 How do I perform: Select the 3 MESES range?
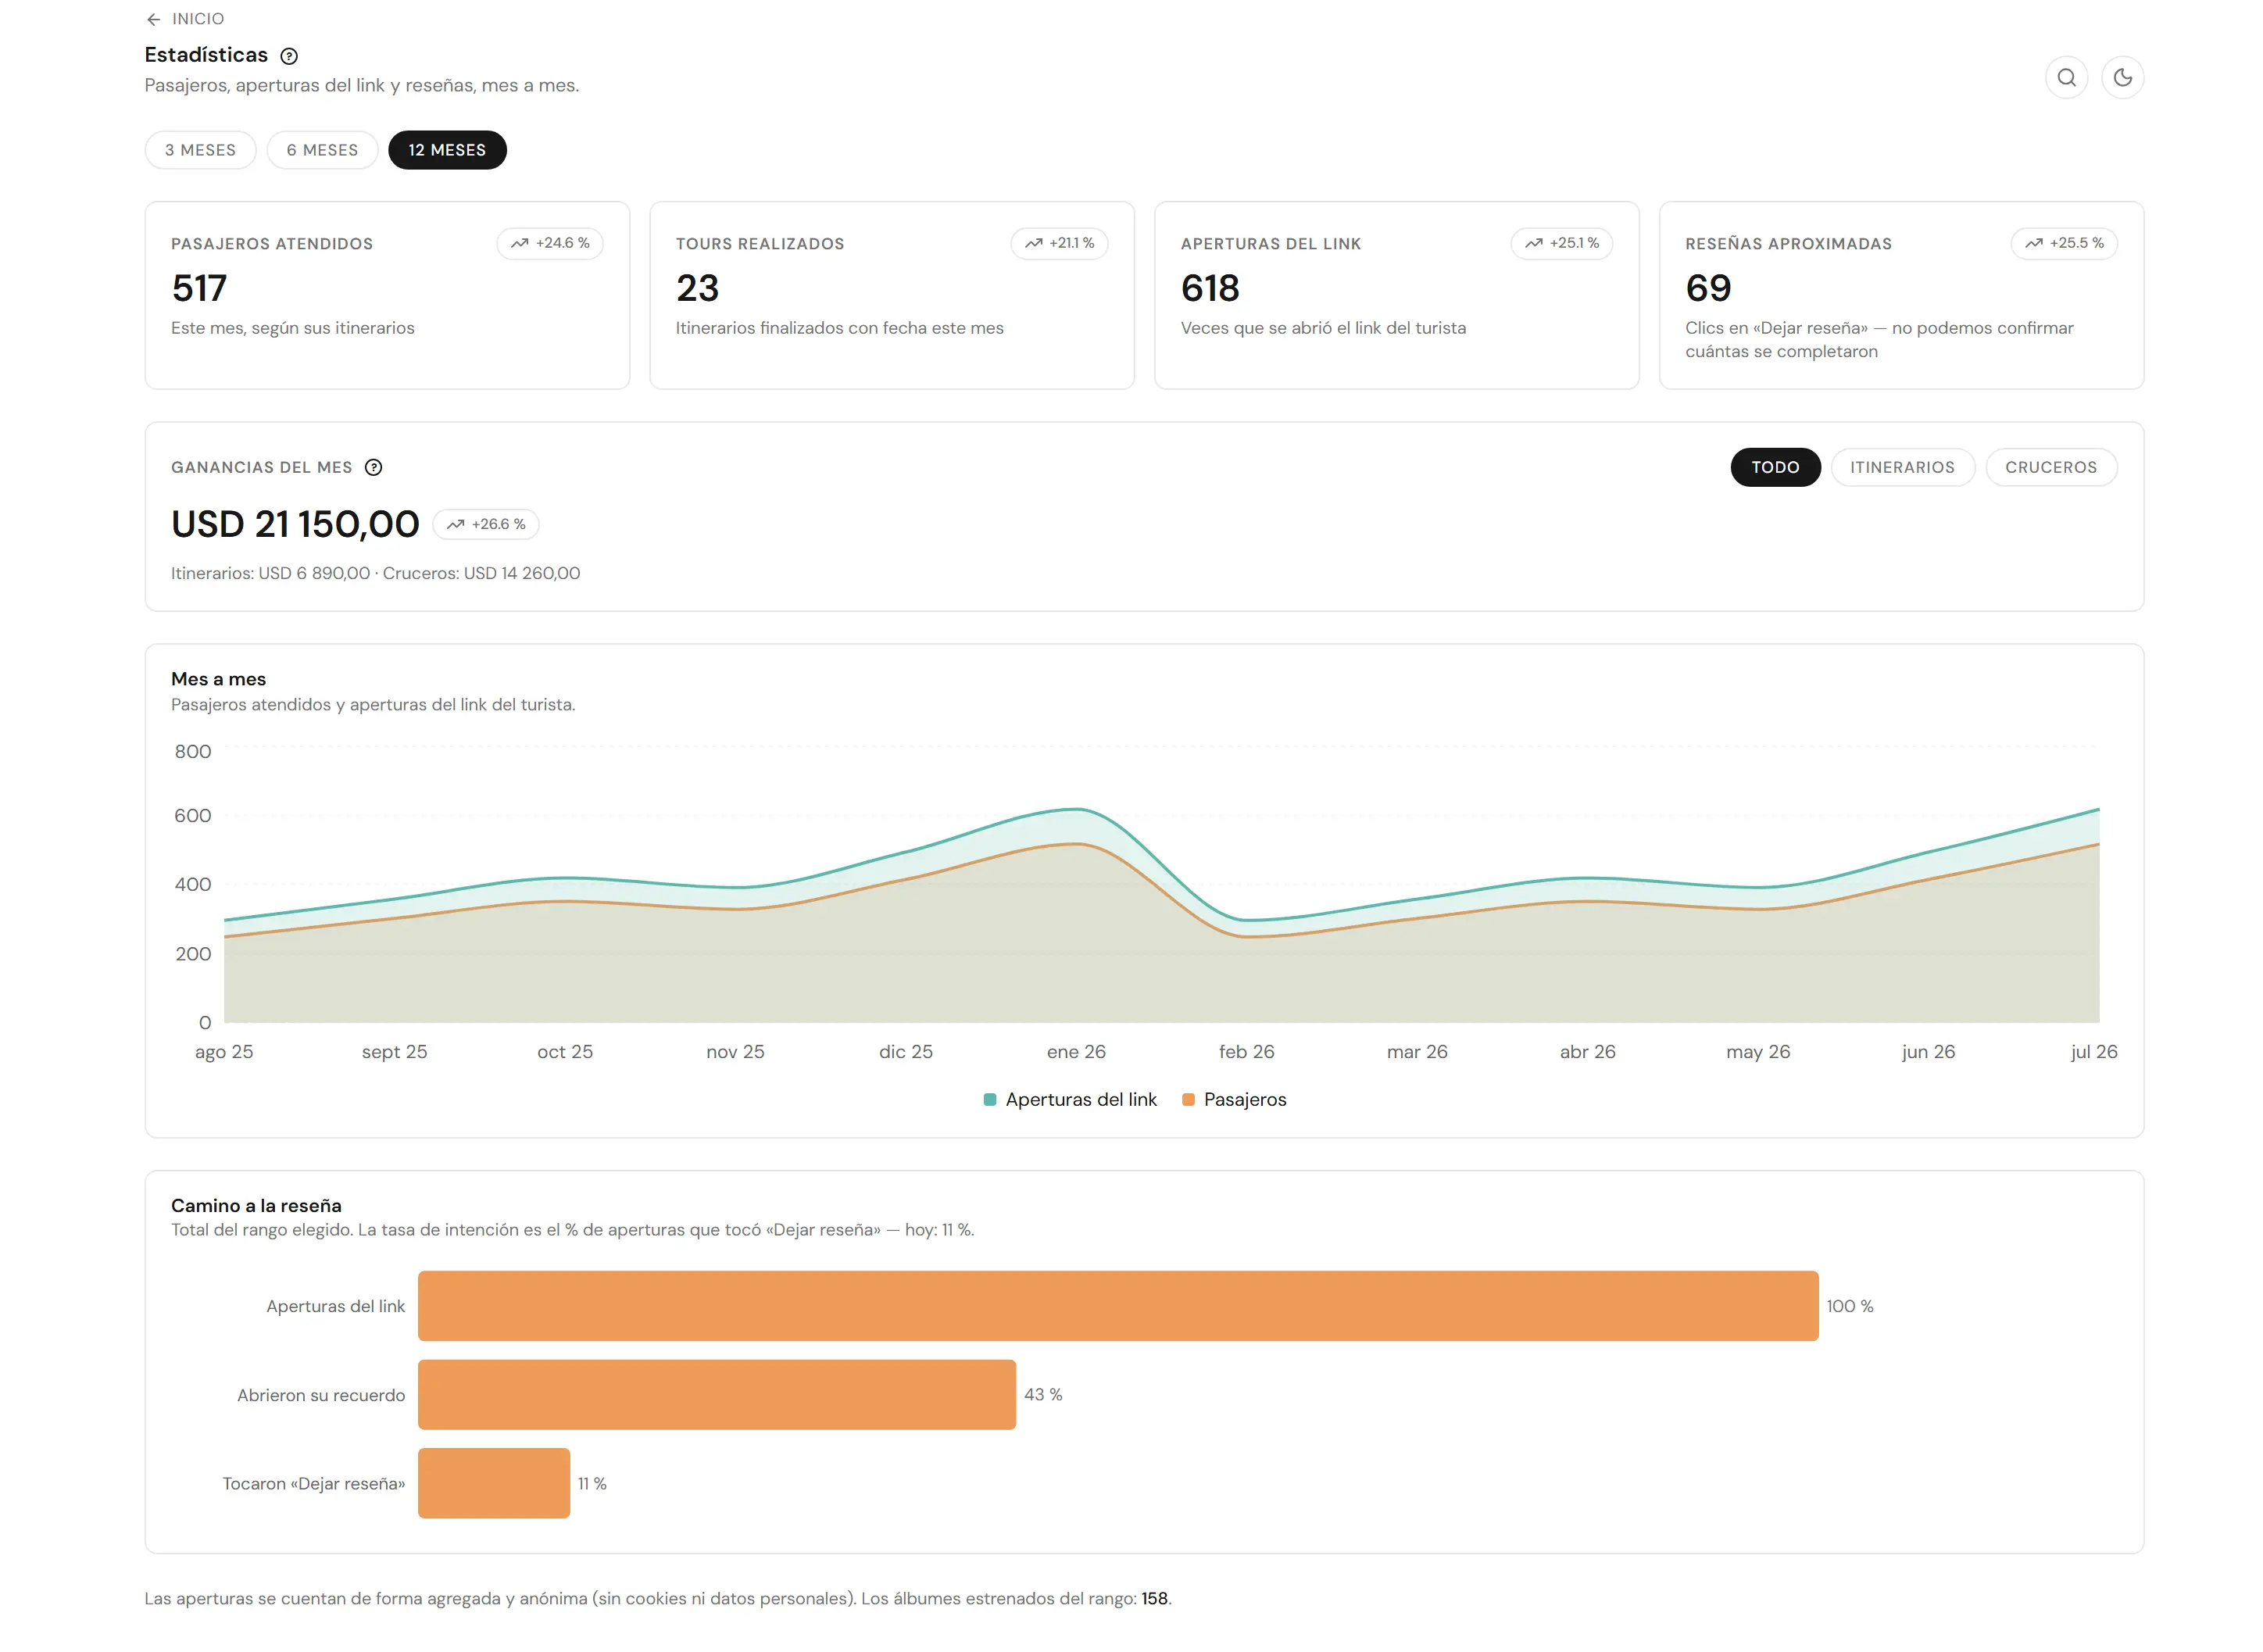(x=200, y=150)
